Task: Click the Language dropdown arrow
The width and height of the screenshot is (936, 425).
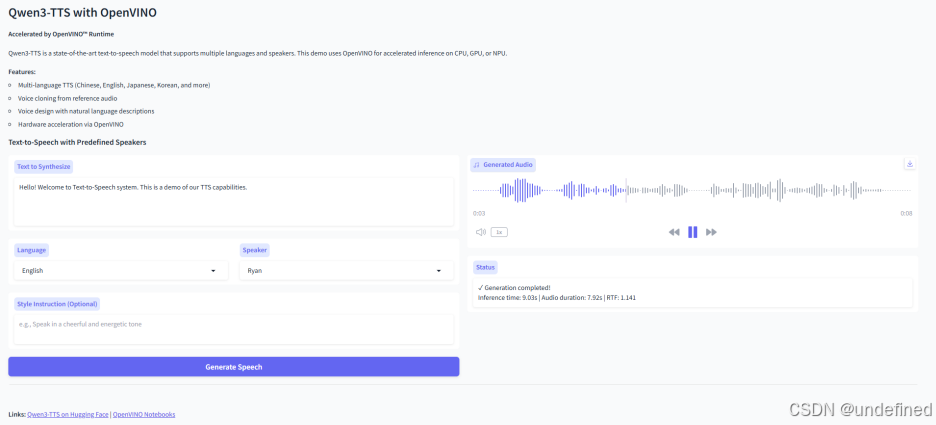Action: point(213,271)
